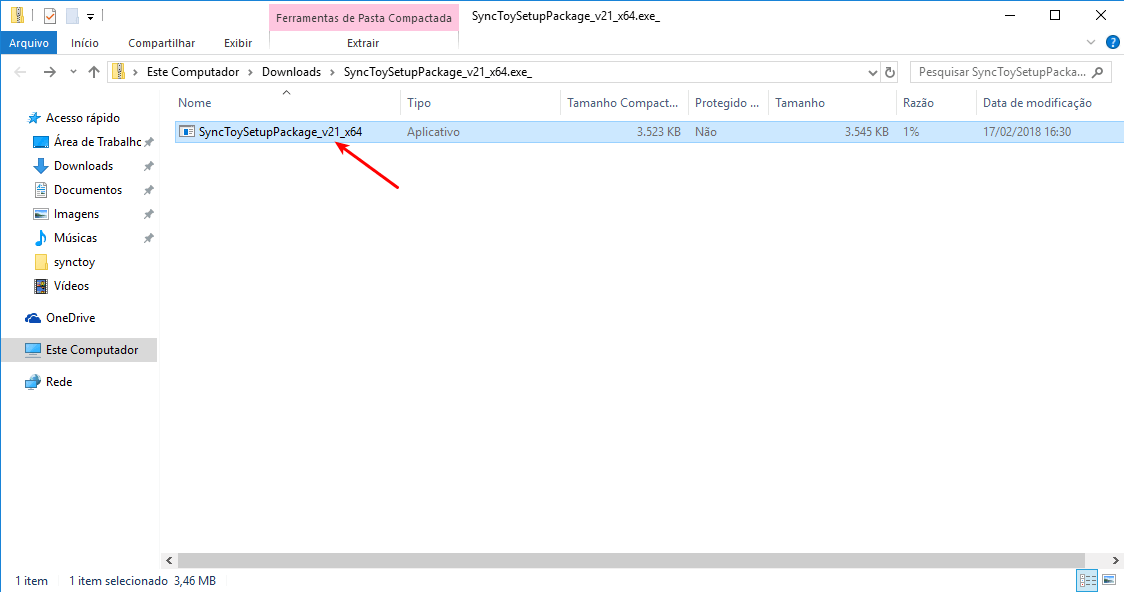
Task: Select the SyncToySetupPackage_v21_x64 file
Action: point(280,132)
